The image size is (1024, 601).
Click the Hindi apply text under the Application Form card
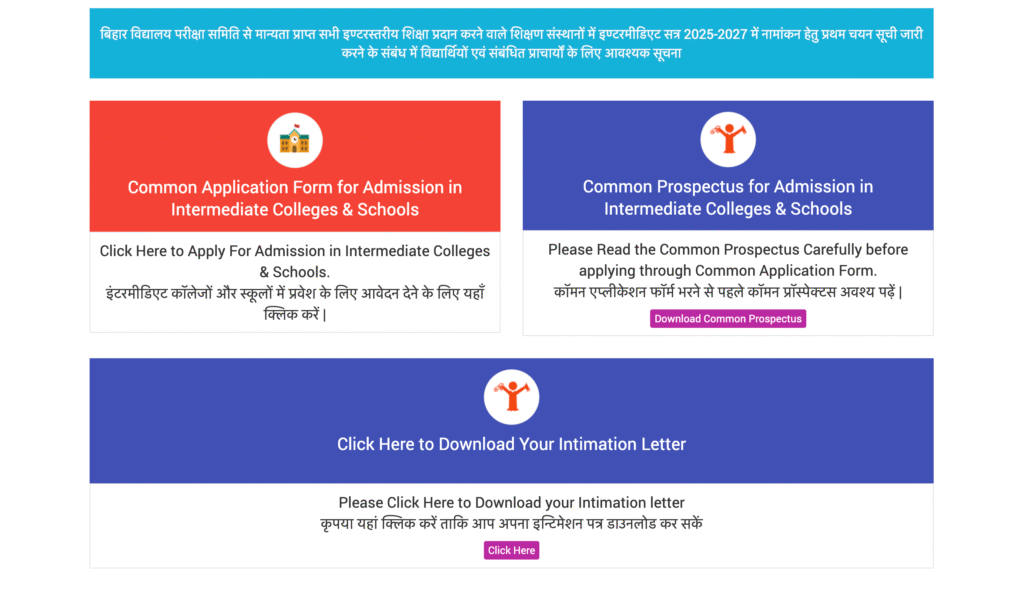tap(295, 303)
